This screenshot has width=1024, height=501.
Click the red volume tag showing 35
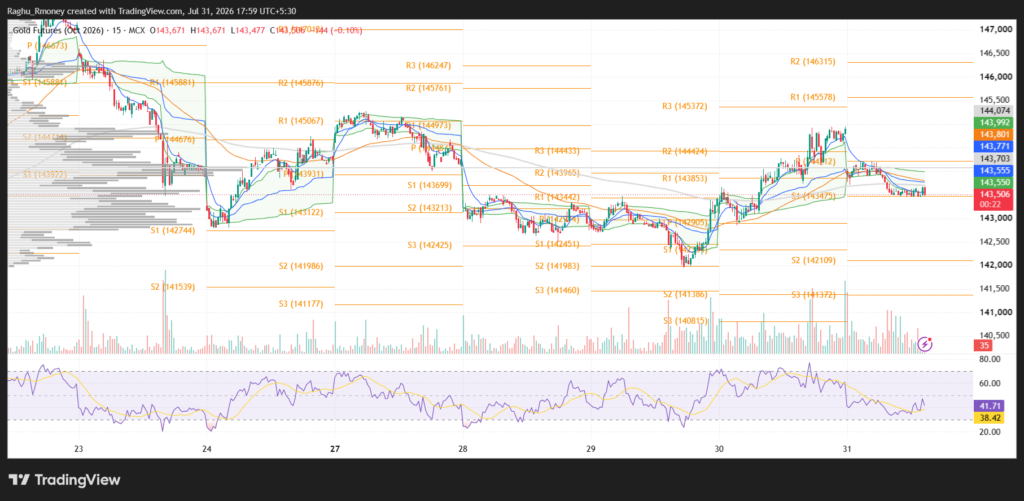tap(982, 346)
